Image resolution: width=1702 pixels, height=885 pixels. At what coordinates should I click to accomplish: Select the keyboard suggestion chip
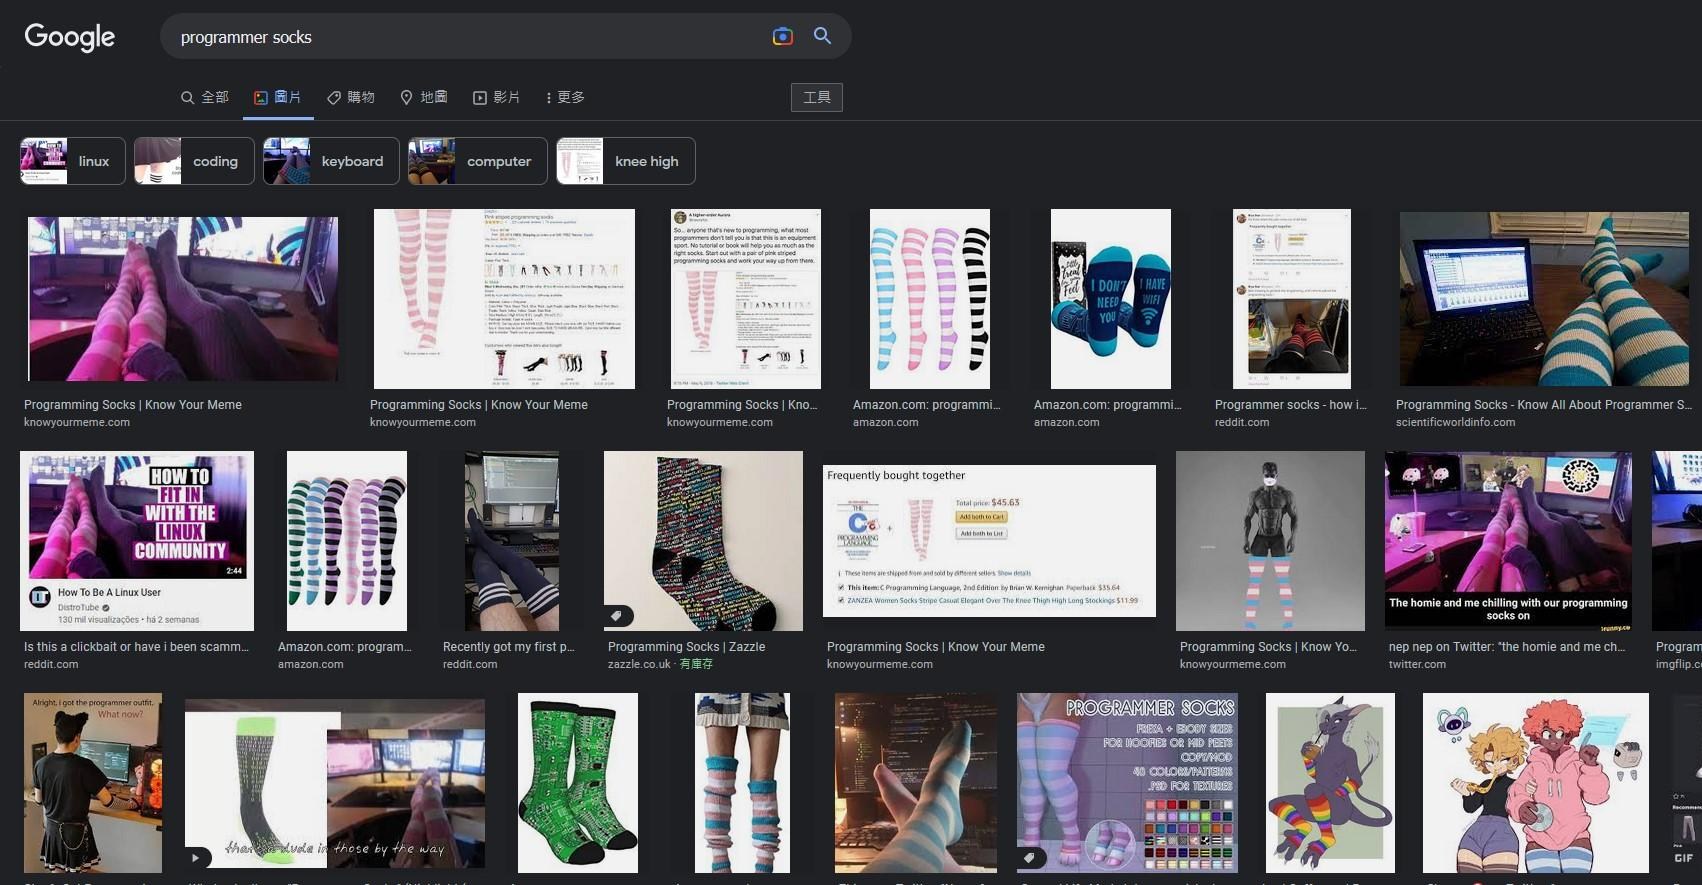click(331, 161)
